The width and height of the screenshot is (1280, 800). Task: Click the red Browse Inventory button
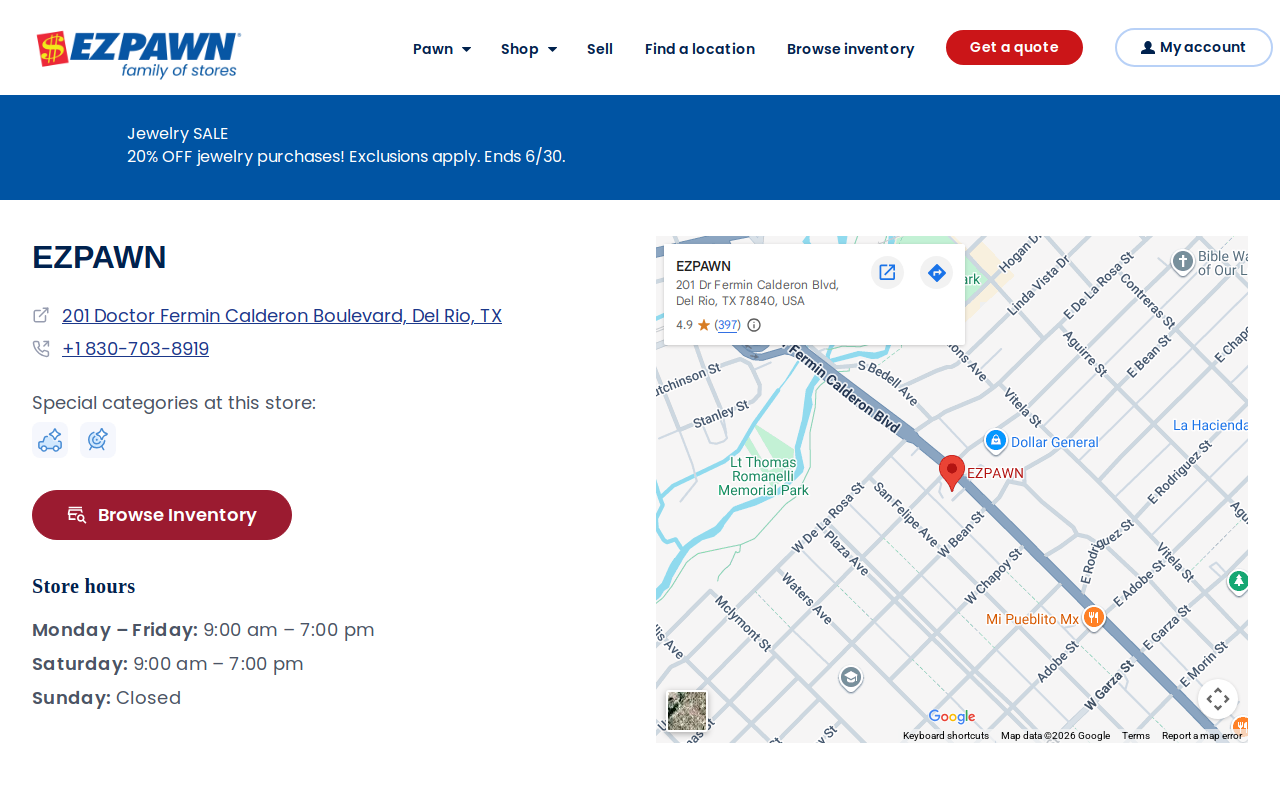[162, 515]
